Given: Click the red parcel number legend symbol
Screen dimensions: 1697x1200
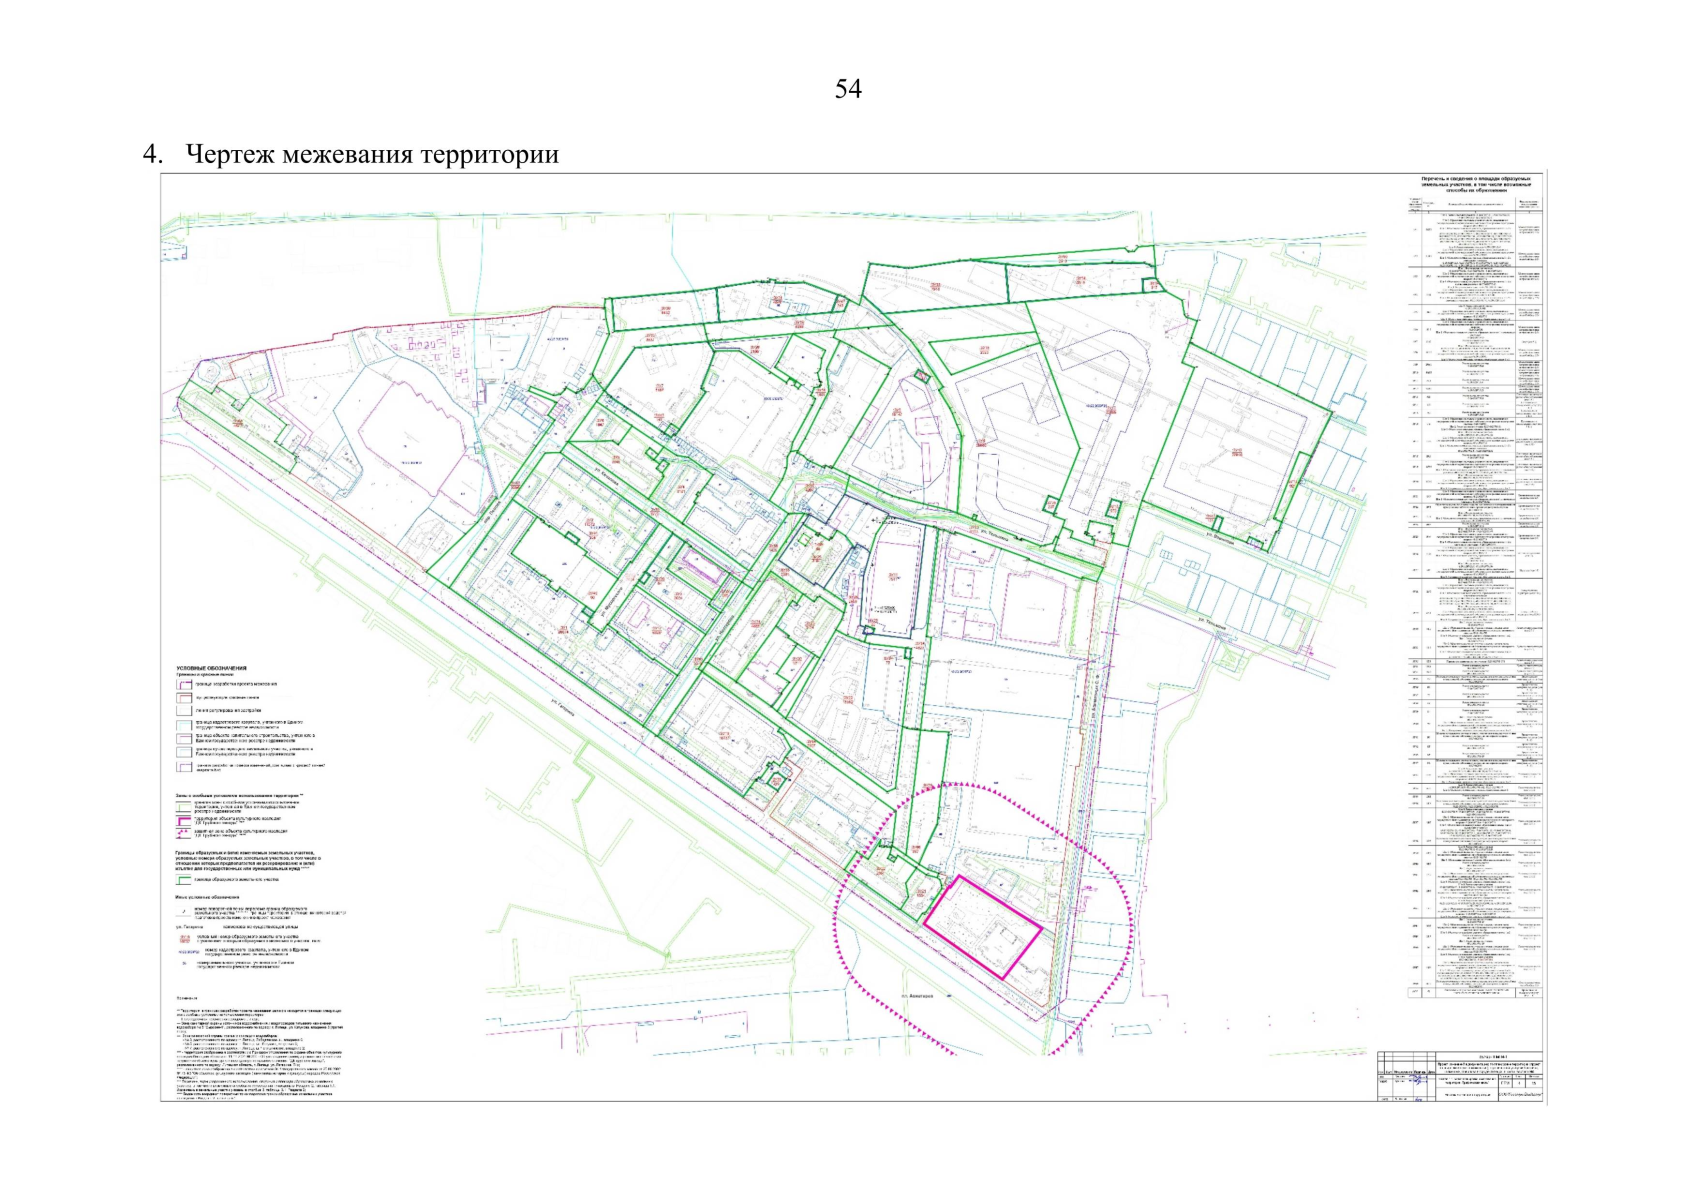Looking at the screenshot, I should pos(184,938).
